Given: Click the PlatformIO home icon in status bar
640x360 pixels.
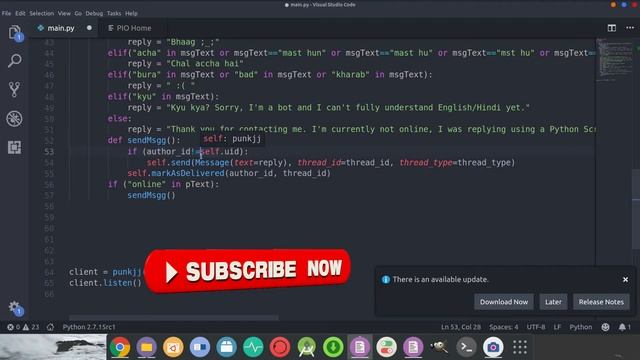Looking at the screenshot, I should point(50,327).
